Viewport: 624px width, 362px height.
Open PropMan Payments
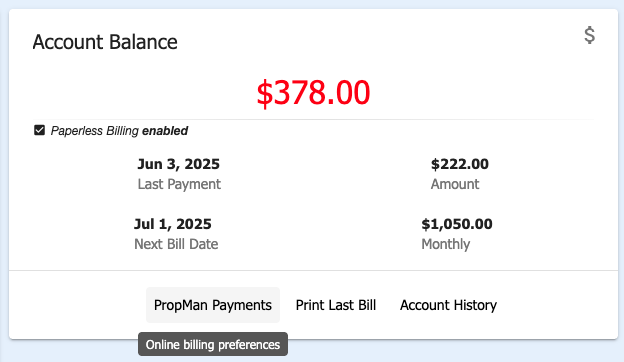click(213, 305)
